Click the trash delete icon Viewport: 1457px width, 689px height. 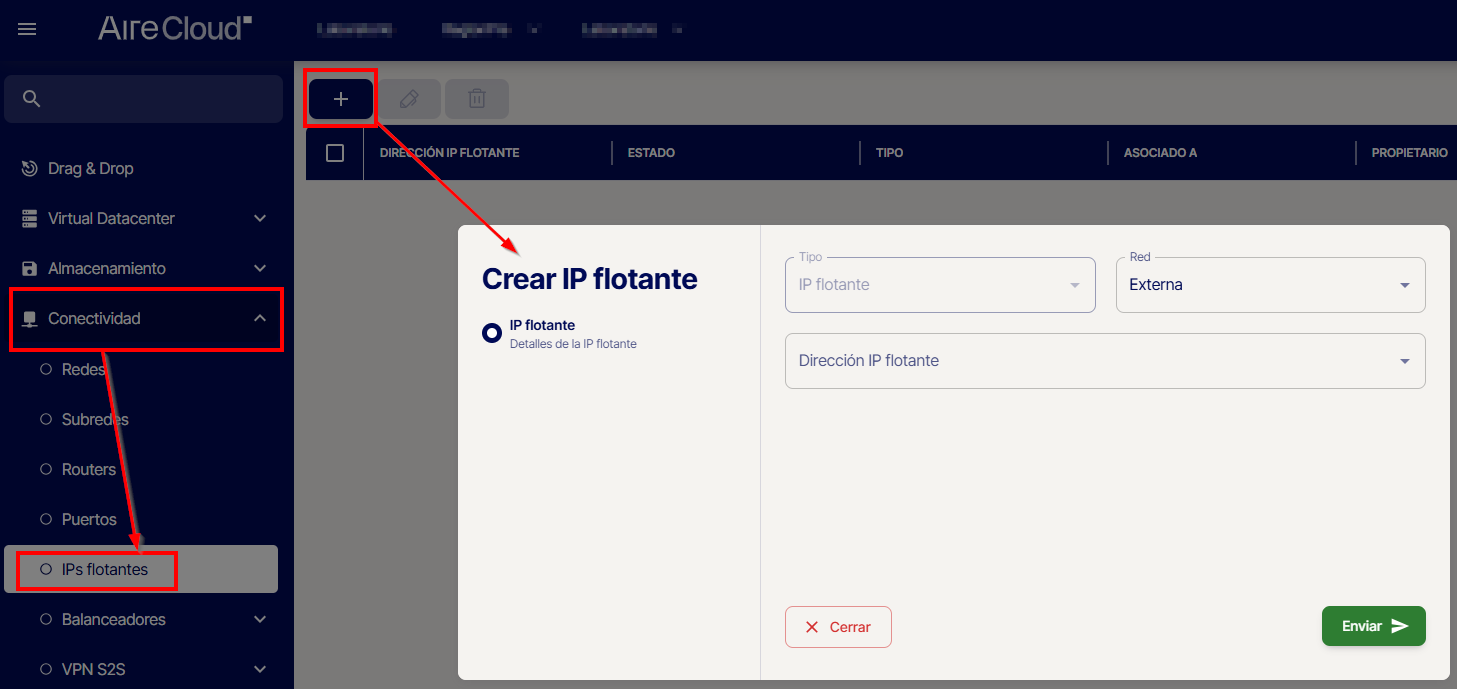[x=477, y=99]
